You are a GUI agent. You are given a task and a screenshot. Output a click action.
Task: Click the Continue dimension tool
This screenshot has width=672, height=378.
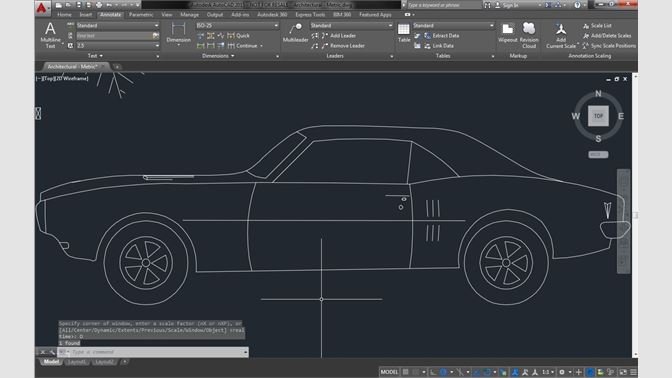tap(243, 45)
